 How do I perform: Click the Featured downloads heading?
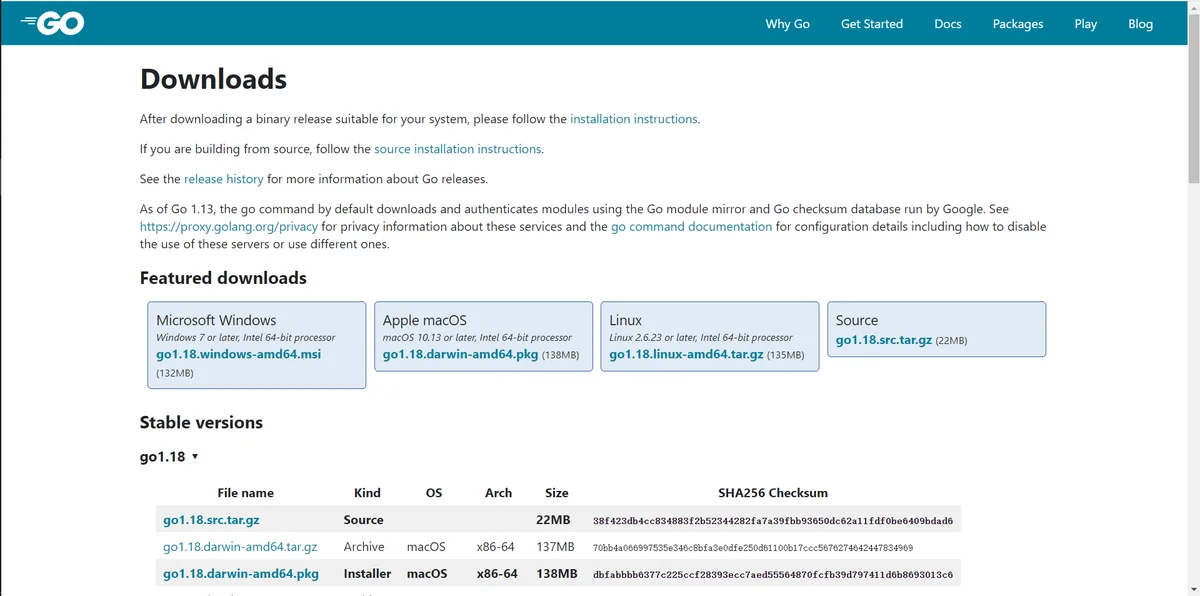[x=223, y=278]
